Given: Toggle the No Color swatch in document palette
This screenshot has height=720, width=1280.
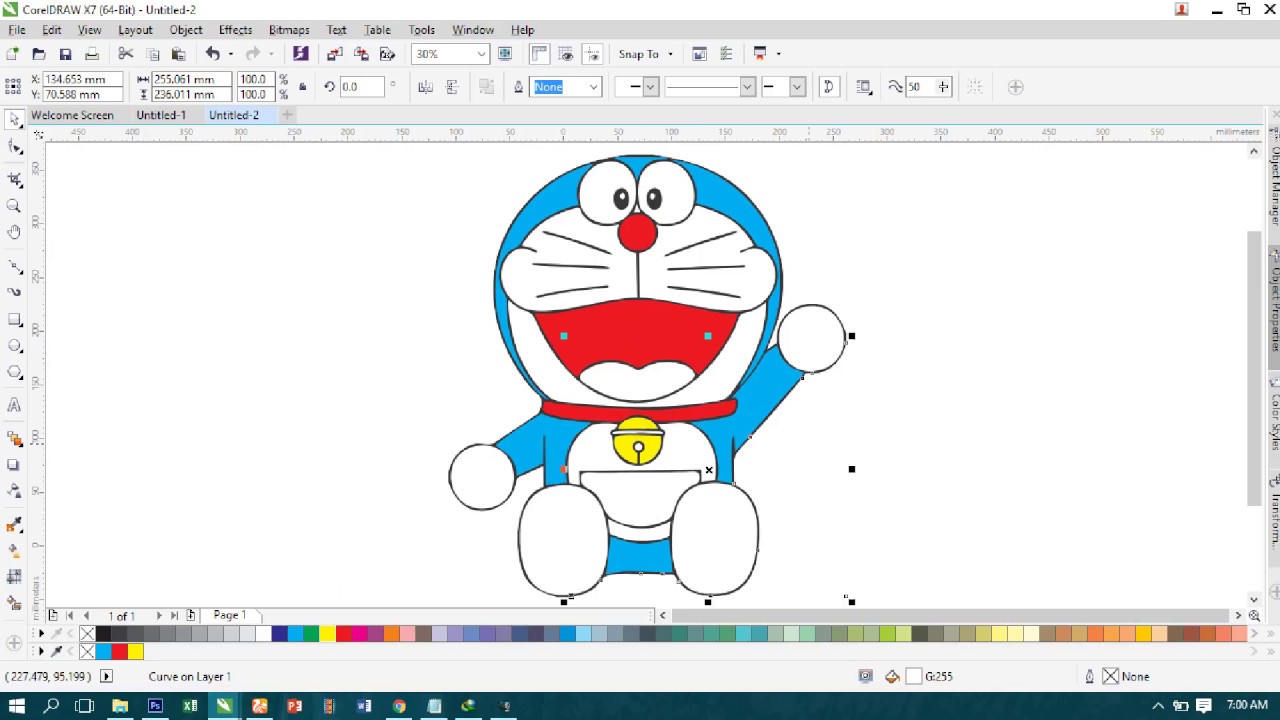Looking at the screenshot, I should 88,652.
